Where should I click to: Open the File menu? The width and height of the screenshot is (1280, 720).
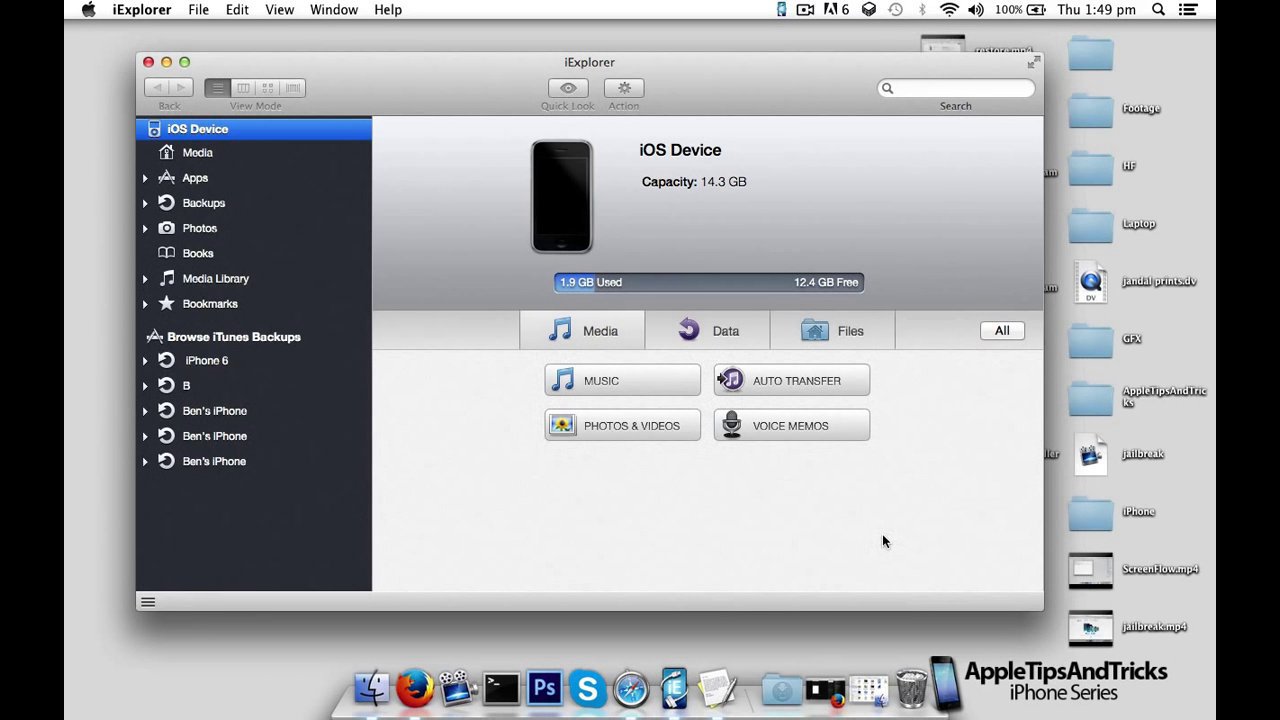click(x=198, y=10)
